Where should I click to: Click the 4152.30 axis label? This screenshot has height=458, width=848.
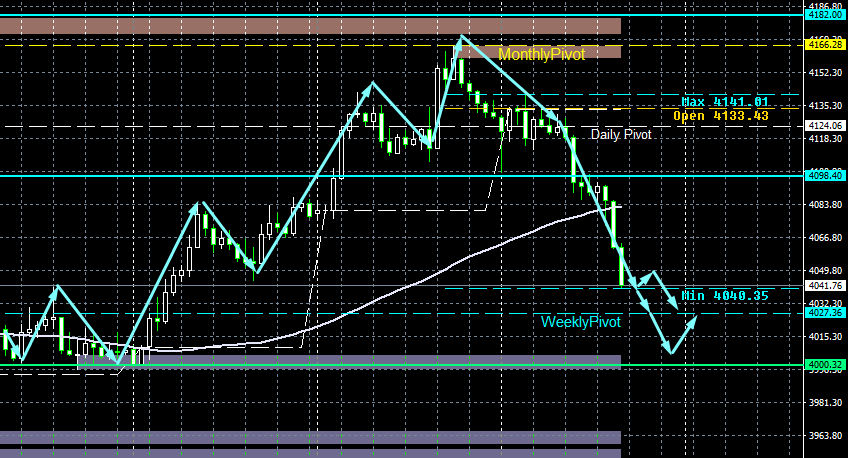click(x=825, y=72)
